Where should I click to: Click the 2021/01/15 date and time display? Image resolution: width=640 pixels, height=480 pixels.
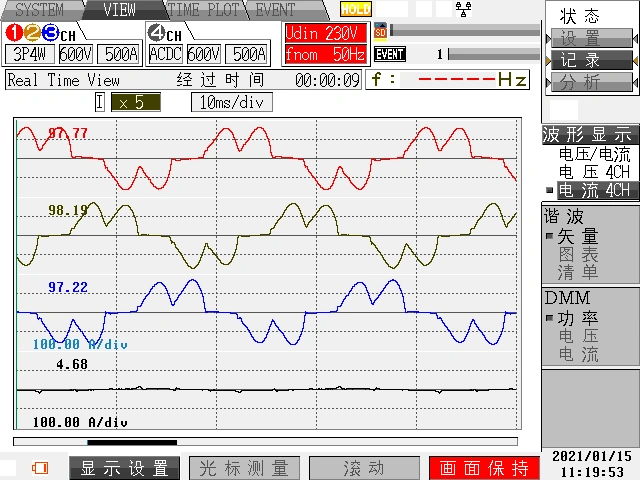pos(592,464)
